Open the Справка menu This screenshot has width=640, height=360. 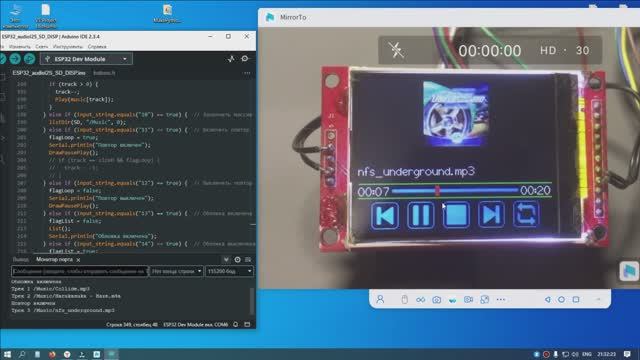97,47
